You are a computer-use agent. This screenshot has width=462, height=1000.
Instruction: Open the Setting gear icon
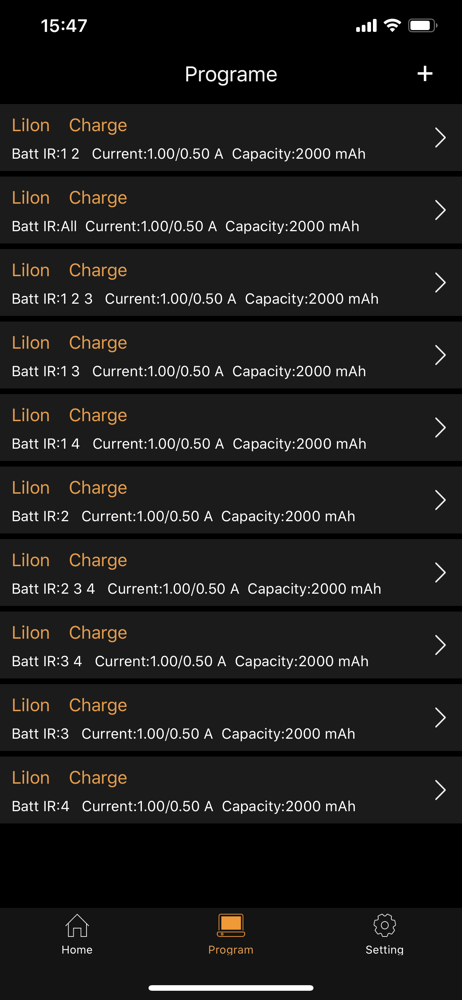click(x=384, y=925)
